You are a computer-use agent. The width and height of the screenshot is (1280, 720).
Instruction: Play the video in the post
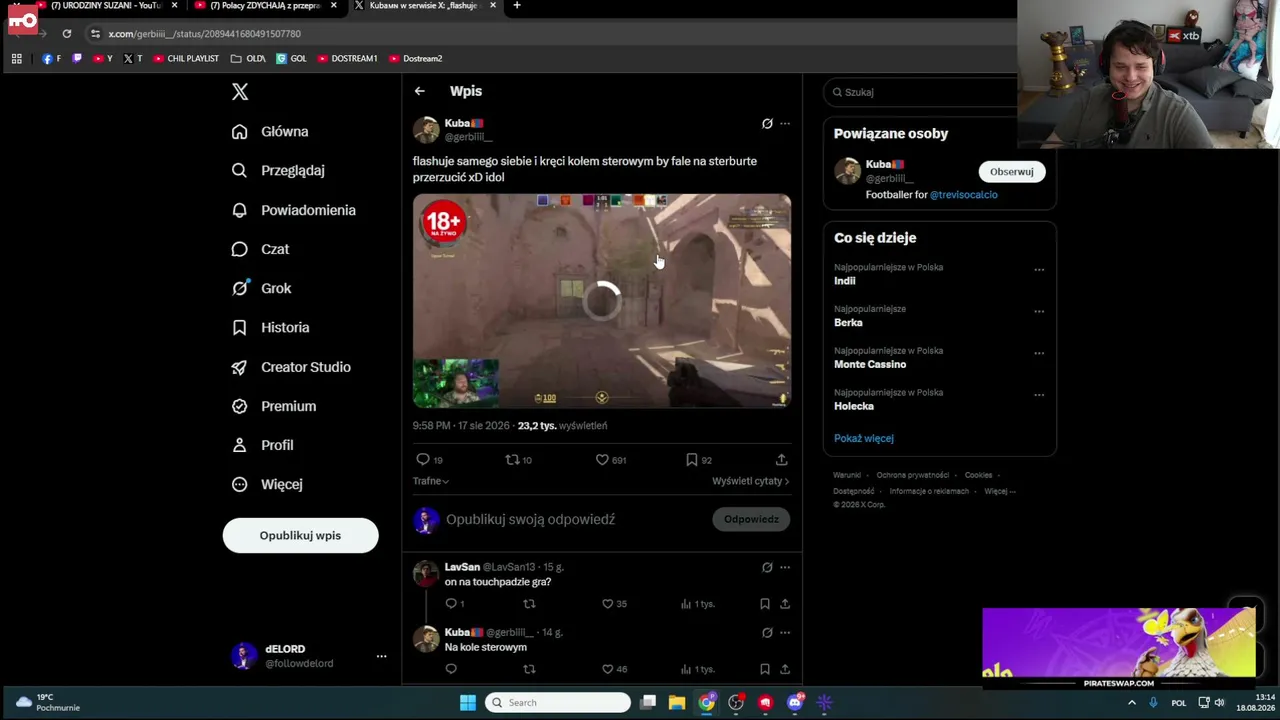pyautogui.click(x=602, y=300)
